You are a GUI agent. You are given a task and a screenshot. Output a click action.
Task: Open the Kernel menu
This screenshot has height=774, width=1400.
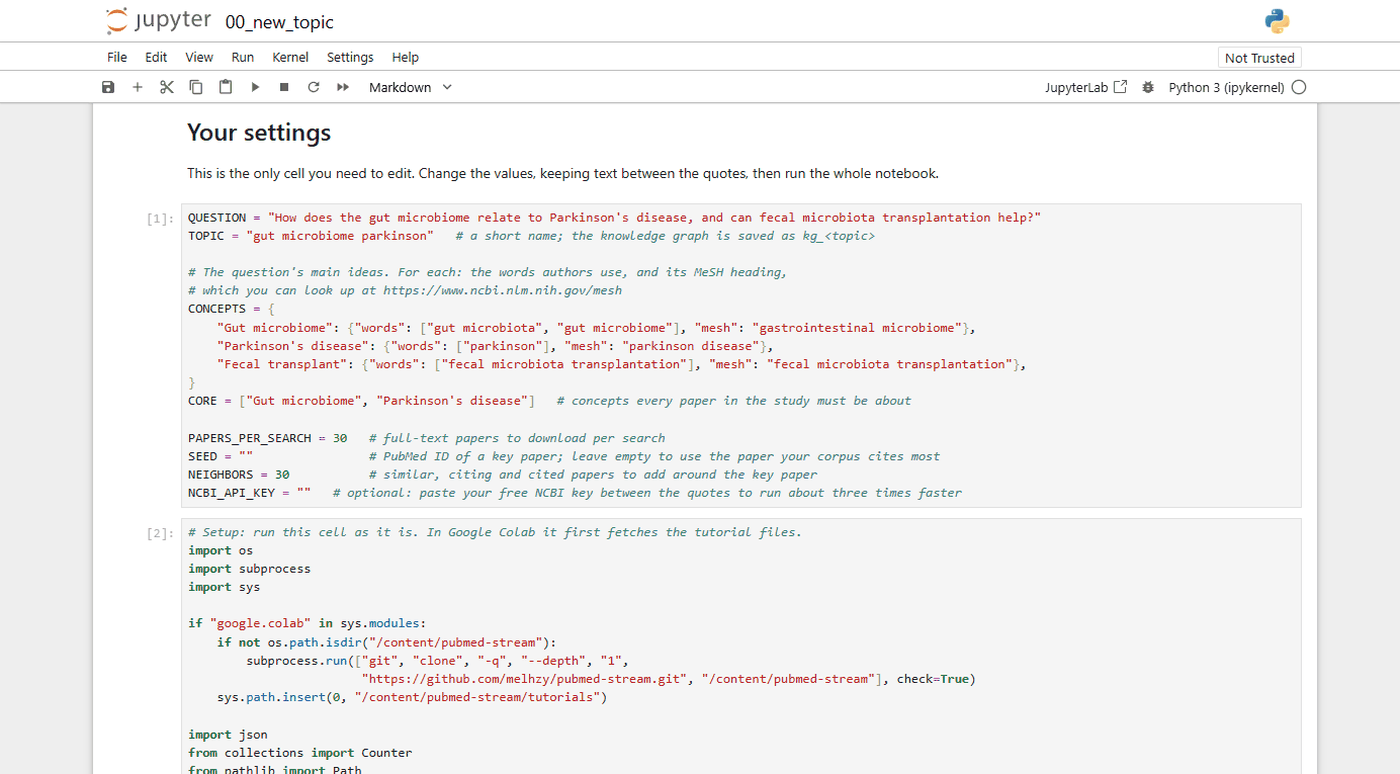290,57
